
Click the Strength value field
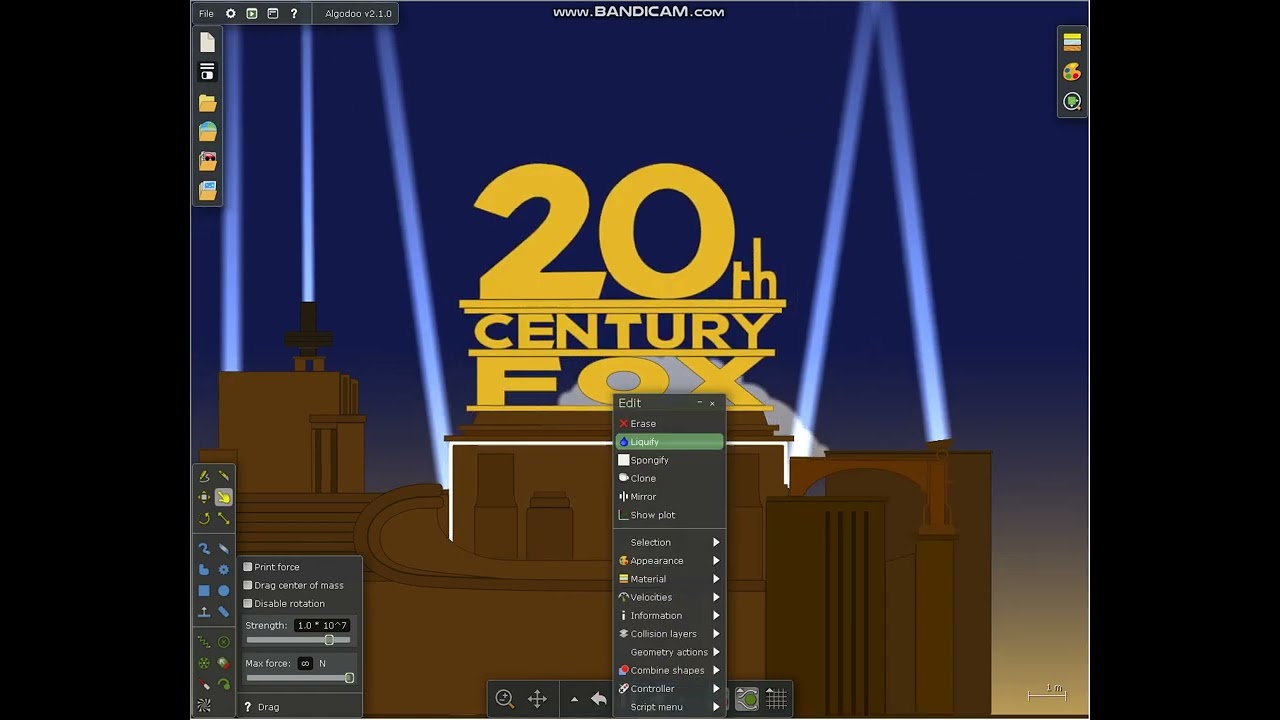pos(322,625)
